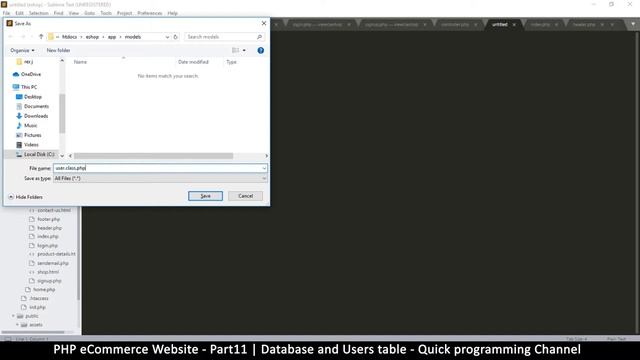
Task: Open header.php in sidebar
Action: pyautogui.click(x=49, y=228)
